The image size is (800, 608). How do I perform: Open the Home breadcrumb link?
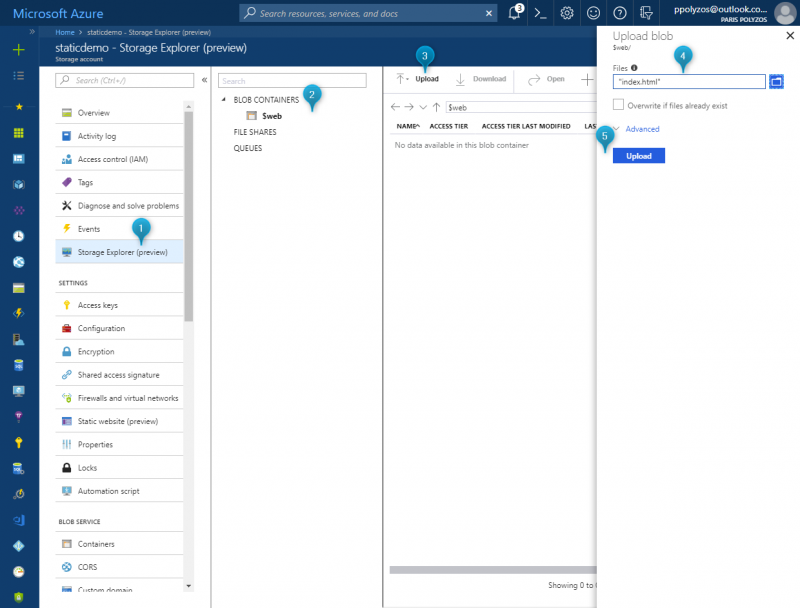(x=64, y=32)
